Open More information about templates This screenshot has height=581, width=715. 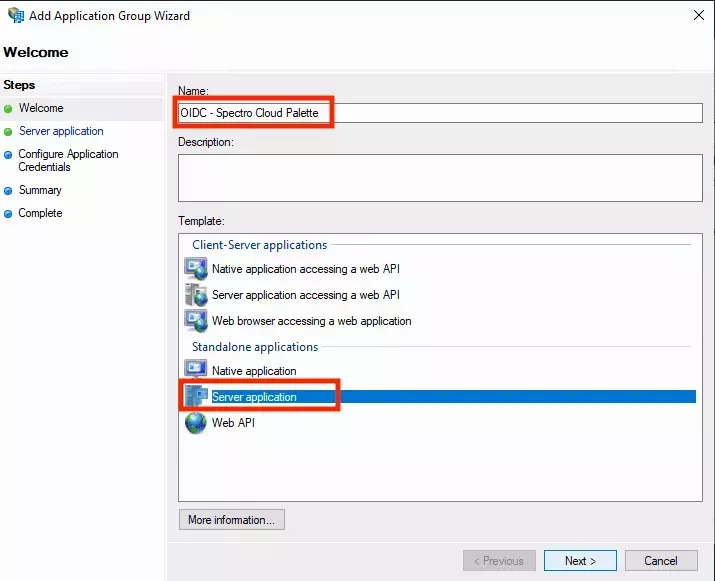[231, 520]
